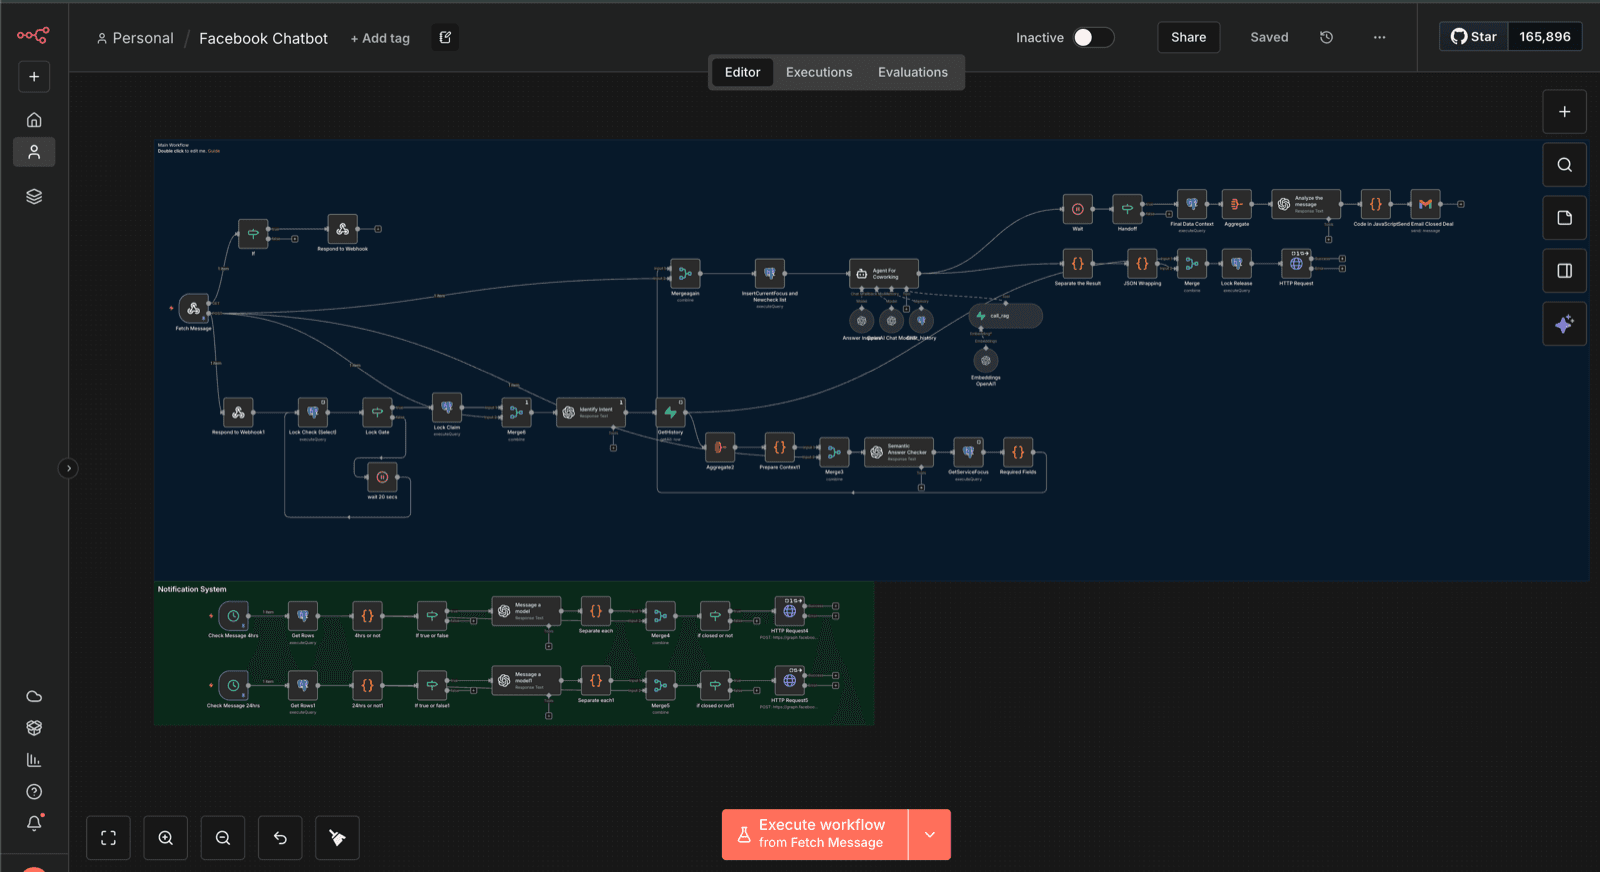Expand the collapsed left sidebar chevron
1600x872 pixels.
(68, 468)
